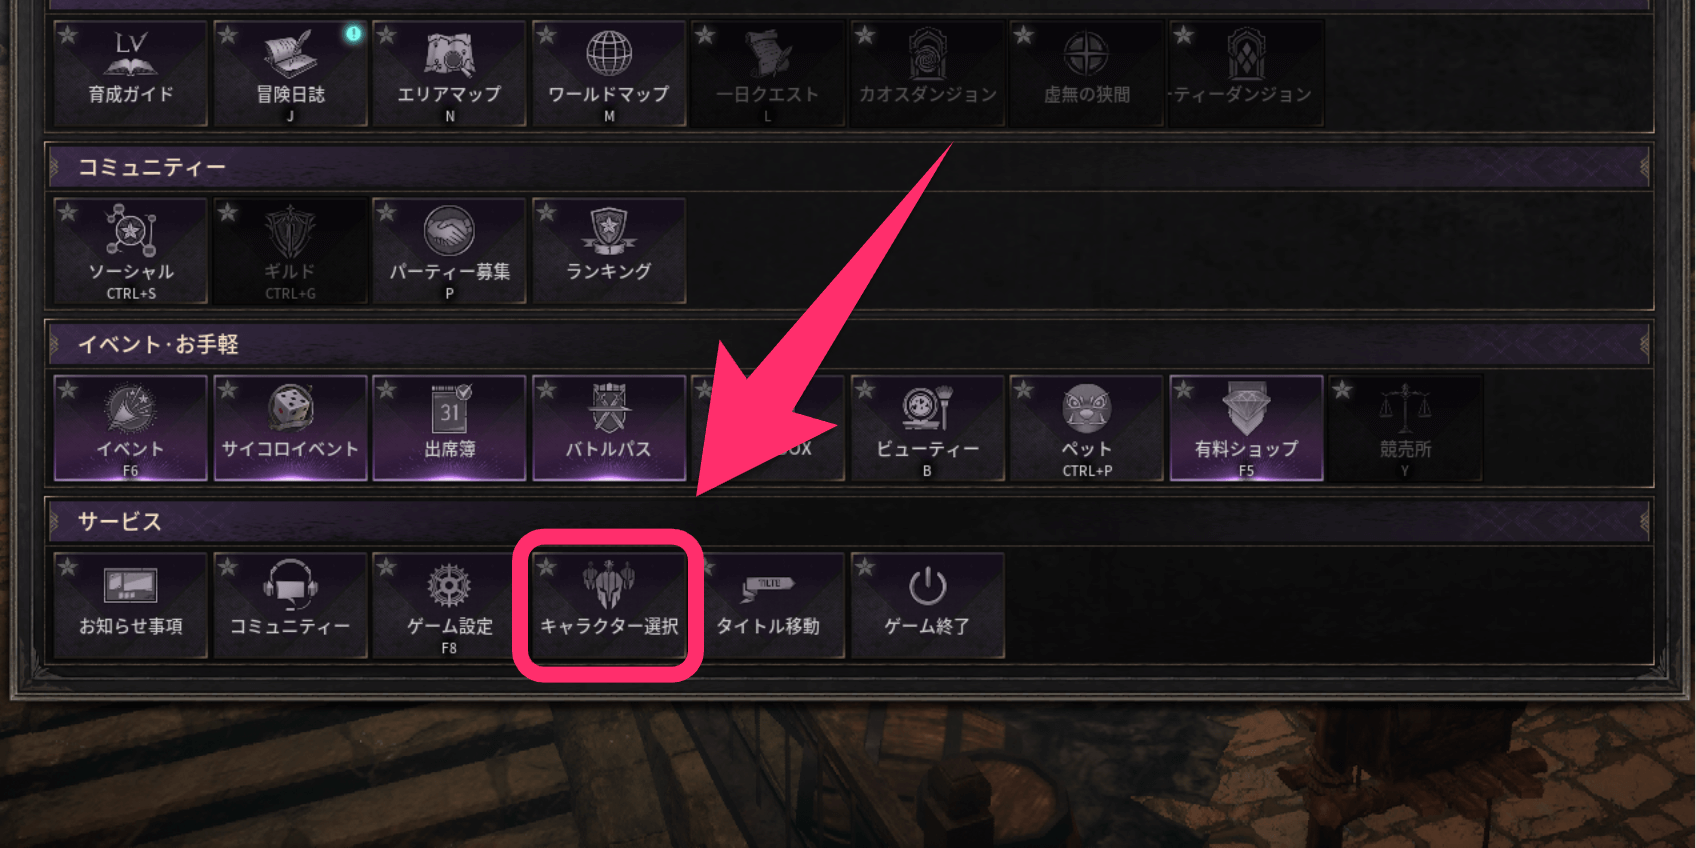Open the 有料ショップ diamond tile
This screenshot has width=1696, height=848.
click(1246, 428)
